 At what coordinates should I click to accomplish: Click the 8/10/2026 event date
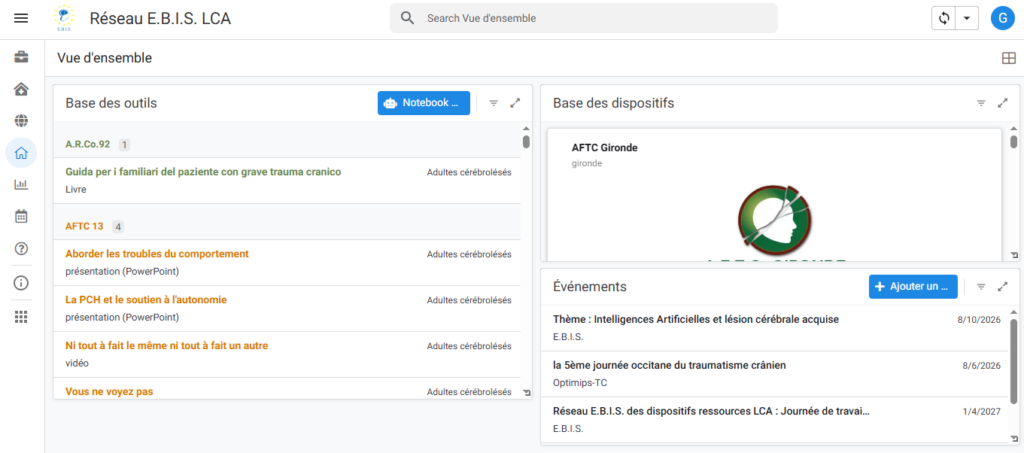979,320
